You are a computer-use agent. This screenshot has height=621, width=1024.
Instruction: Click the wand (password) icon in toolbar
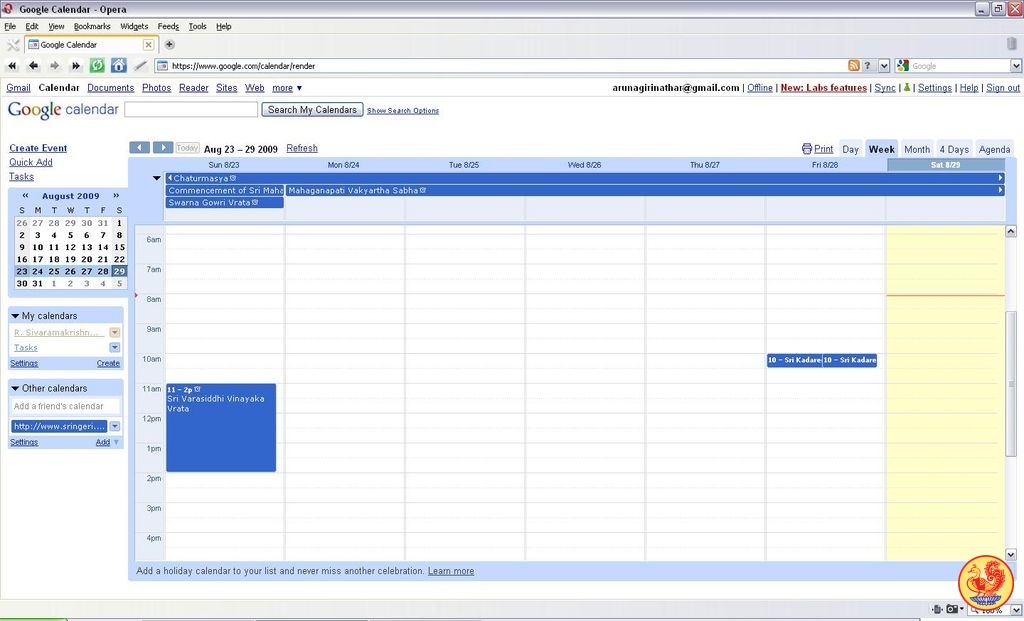click(x=140, y=65)
